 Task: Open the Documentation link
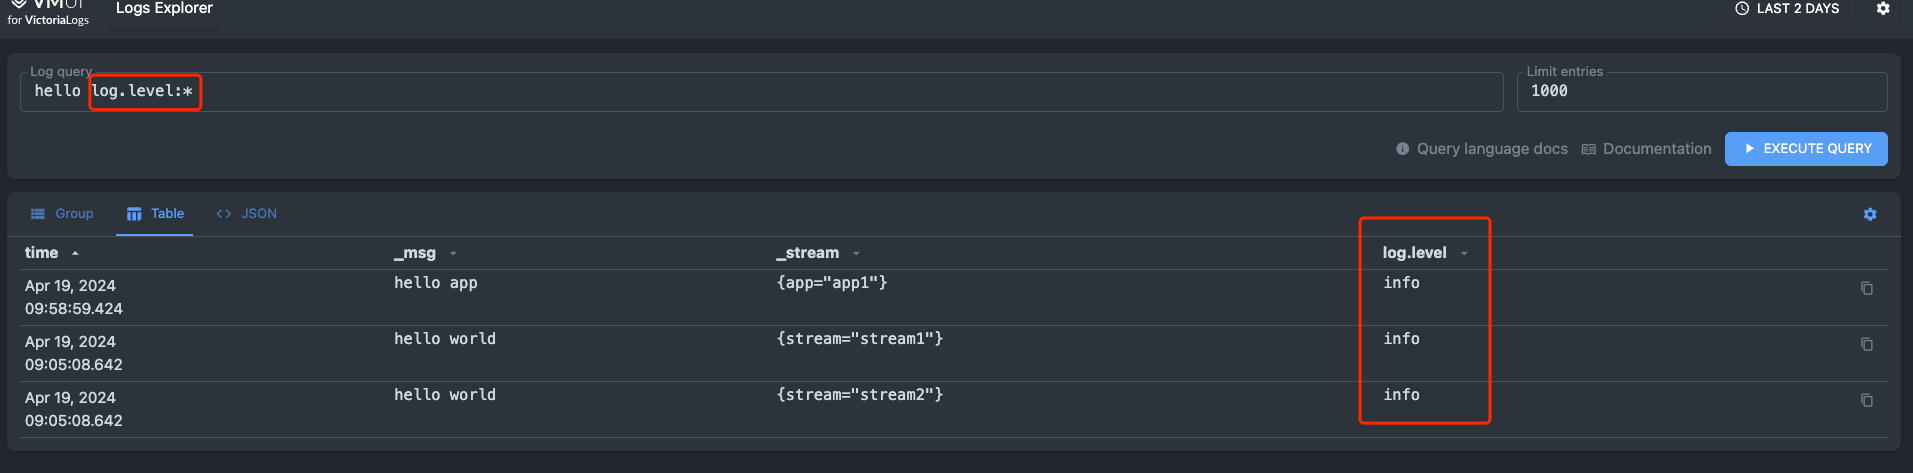tap(1656, 149)
